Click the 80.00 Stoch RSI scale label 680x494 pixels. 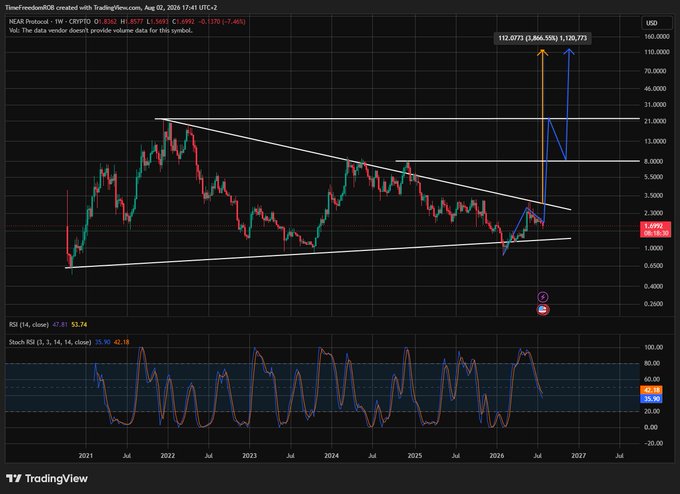(x=654, y=363)
